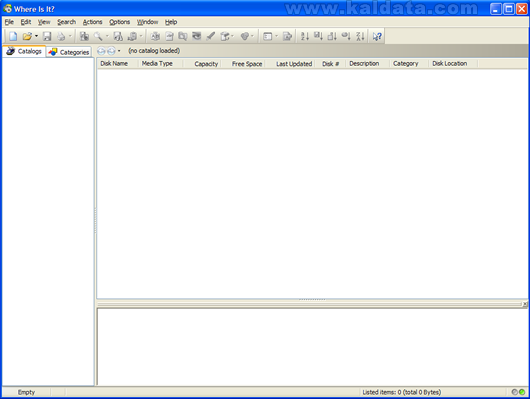Open the Help menu
Screen dimensions: 530x399
171,22
